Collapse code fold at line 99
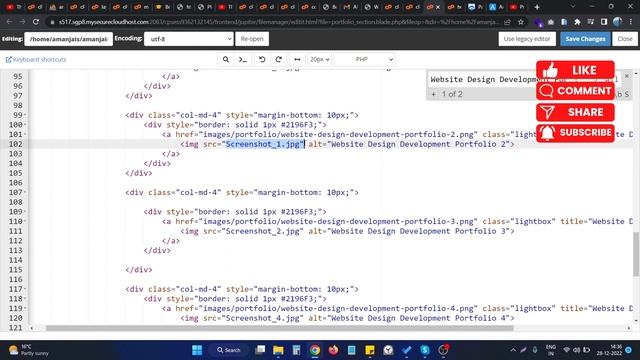 point(26,115)
